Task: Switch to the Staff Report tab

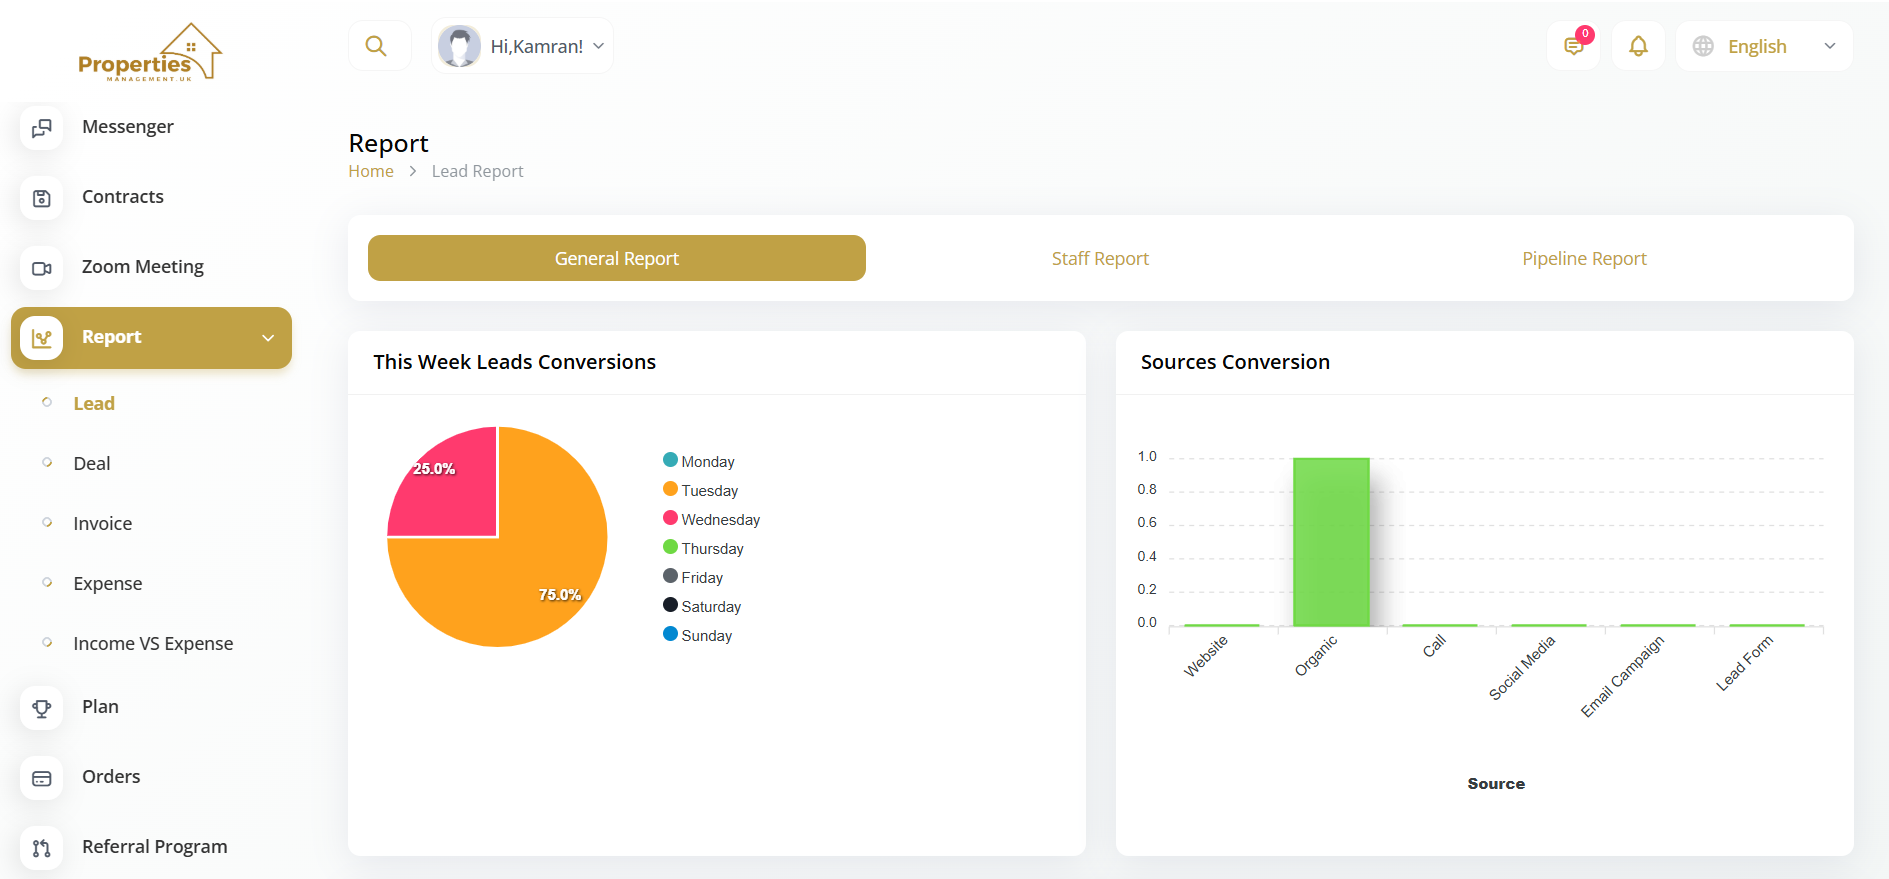Action: (x=1100, y=259)
